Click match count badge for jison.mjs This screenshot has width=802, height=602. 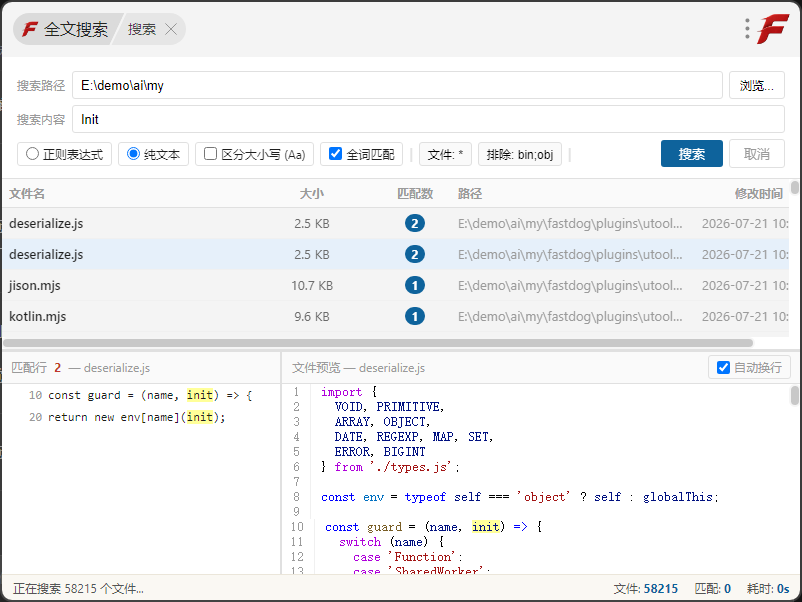coord(415,285)
